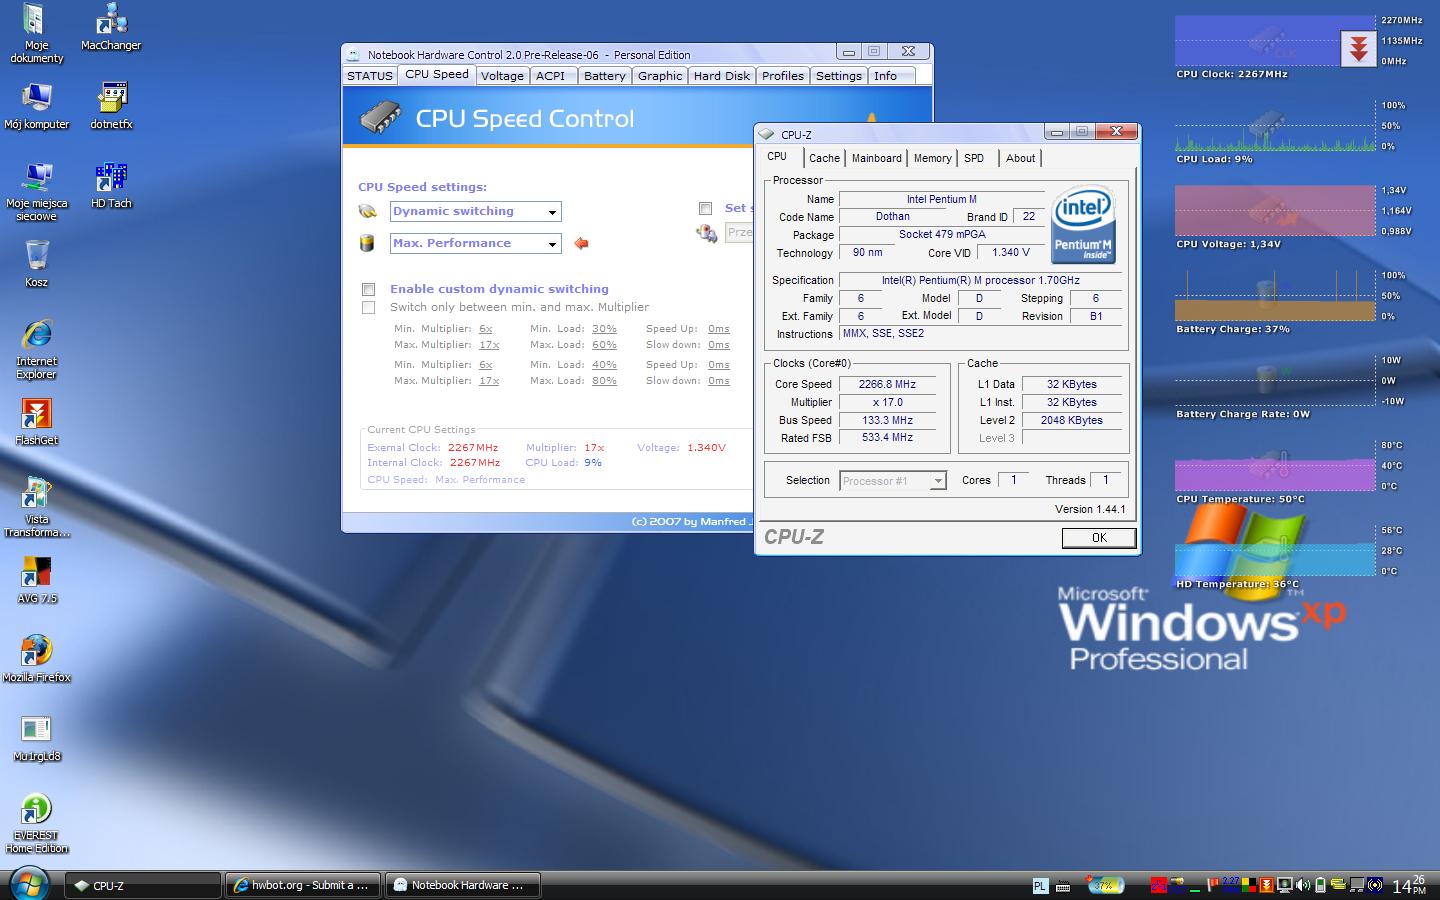
Task: Tick the Set checkbox in NHC
Action: point(705,208)
